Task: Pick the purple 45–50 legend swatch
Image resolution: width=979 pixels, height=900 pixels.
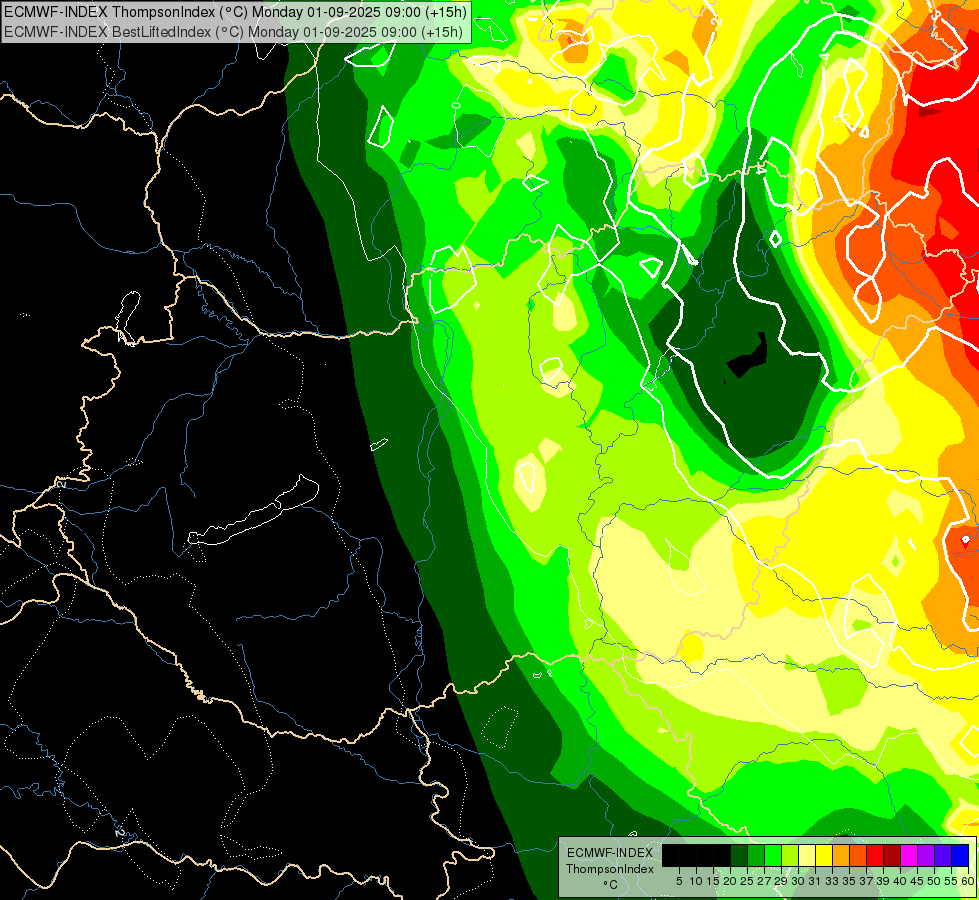Action: point(926,856)
